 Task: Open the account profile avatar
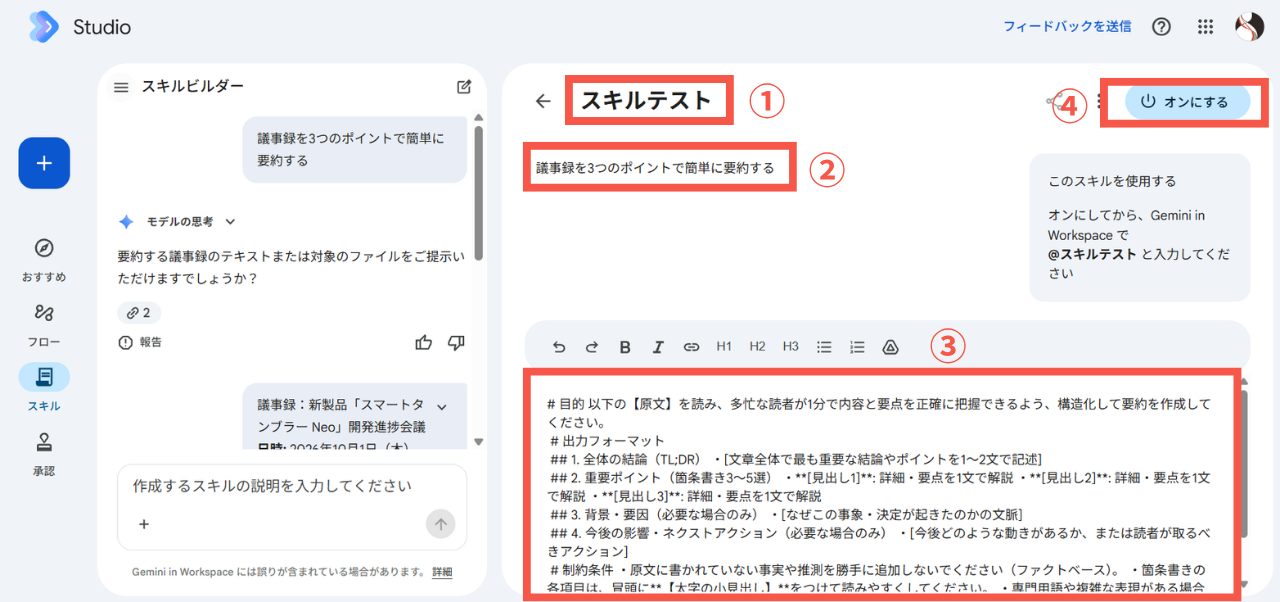click(1250, 27)
